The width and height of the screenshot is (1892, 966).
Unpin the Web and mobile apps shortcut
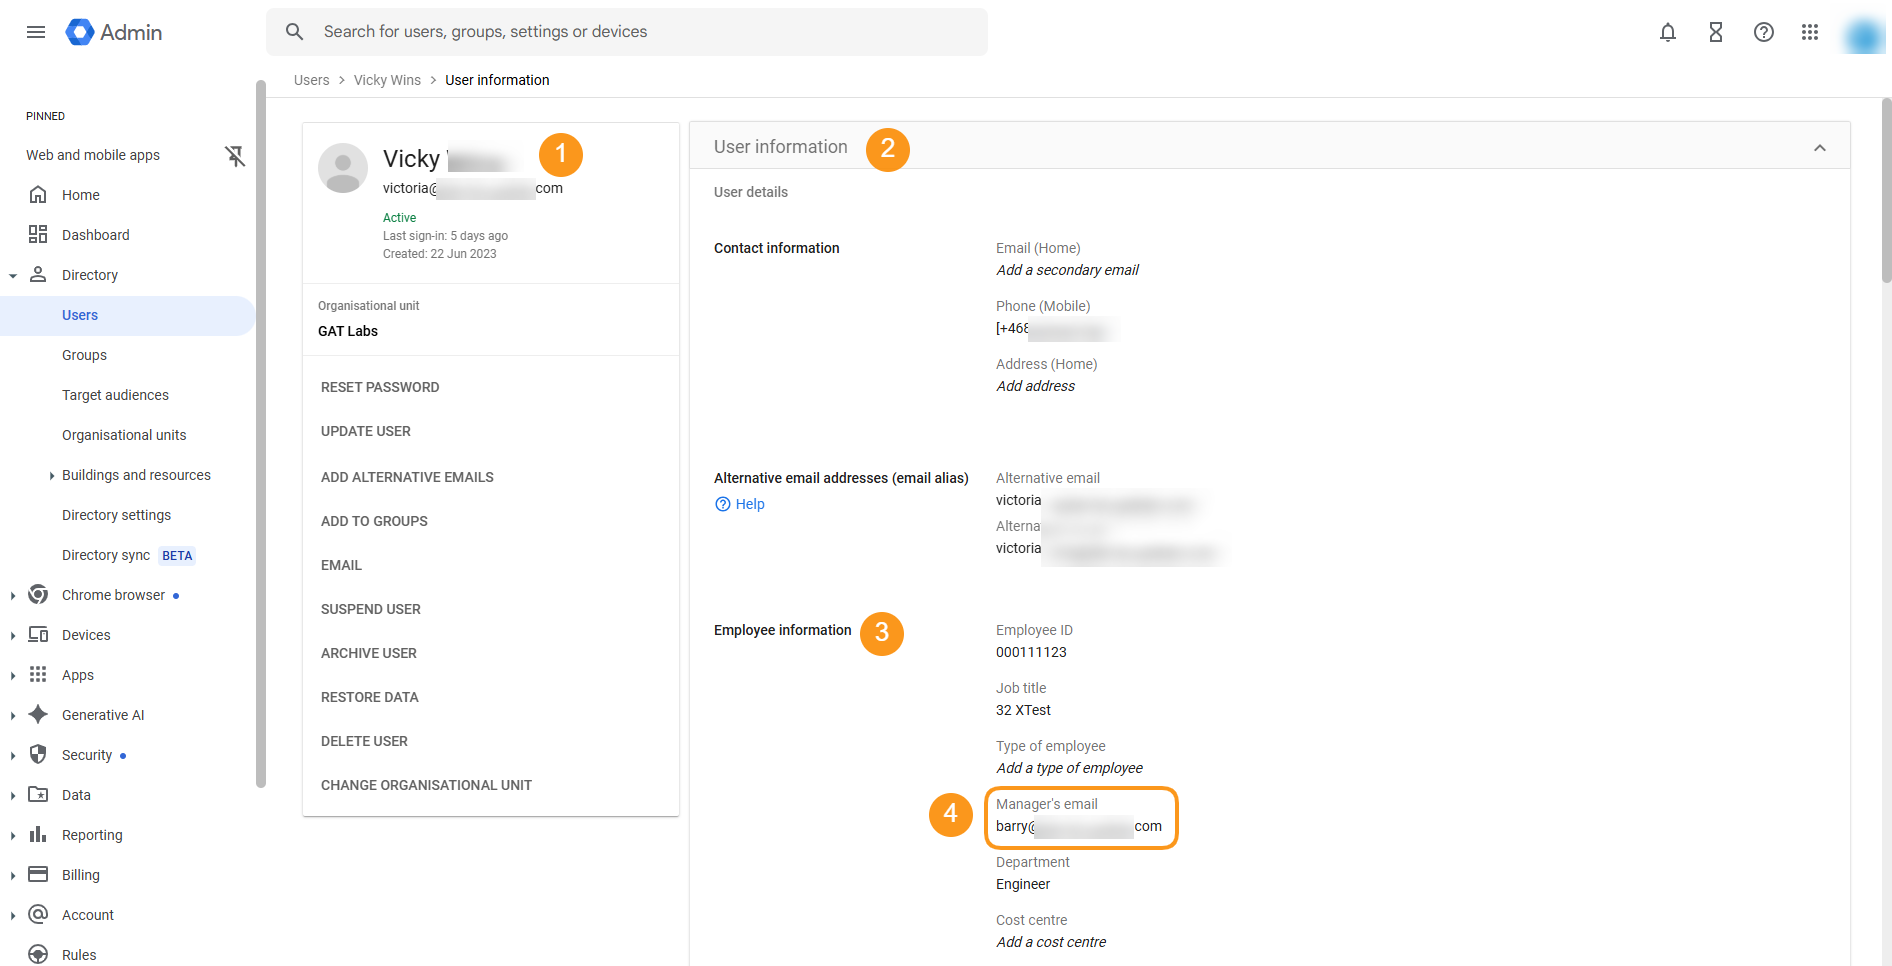[235, 156]
